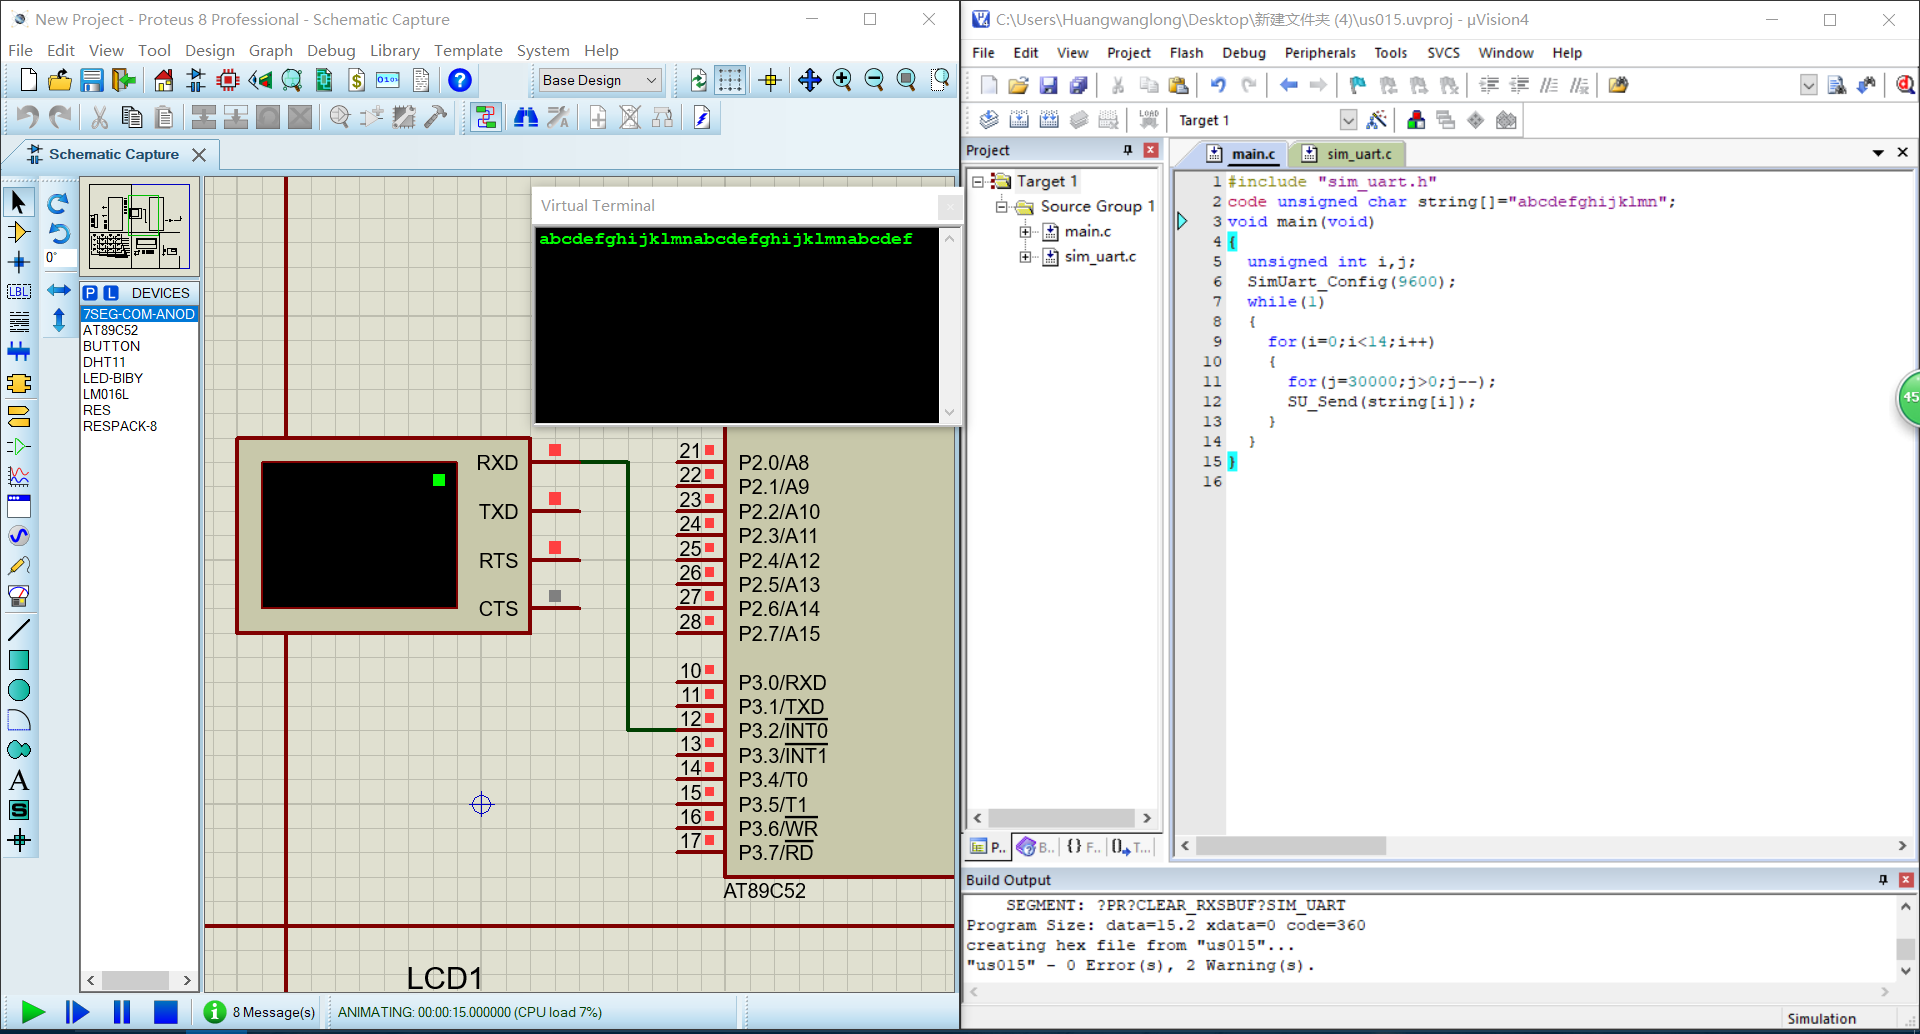Open the Proteus Debug menu

coord(331,50)
